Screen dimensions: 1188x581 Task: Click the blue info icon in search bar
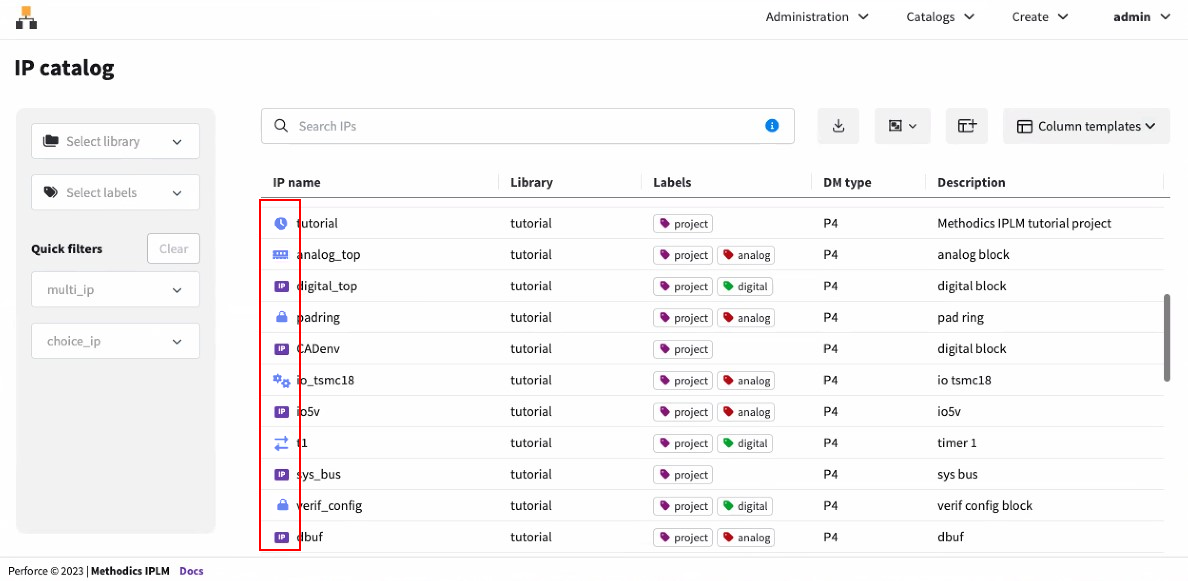tap(772, 126)
